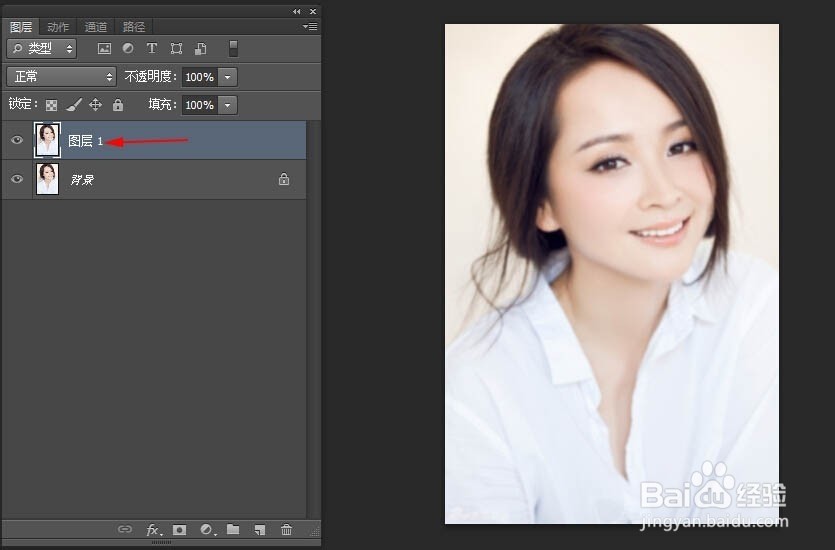835x550 pixels.
Task: Click the 填充 100% value field
Action: pyautogui.click(x=200, y=105)
